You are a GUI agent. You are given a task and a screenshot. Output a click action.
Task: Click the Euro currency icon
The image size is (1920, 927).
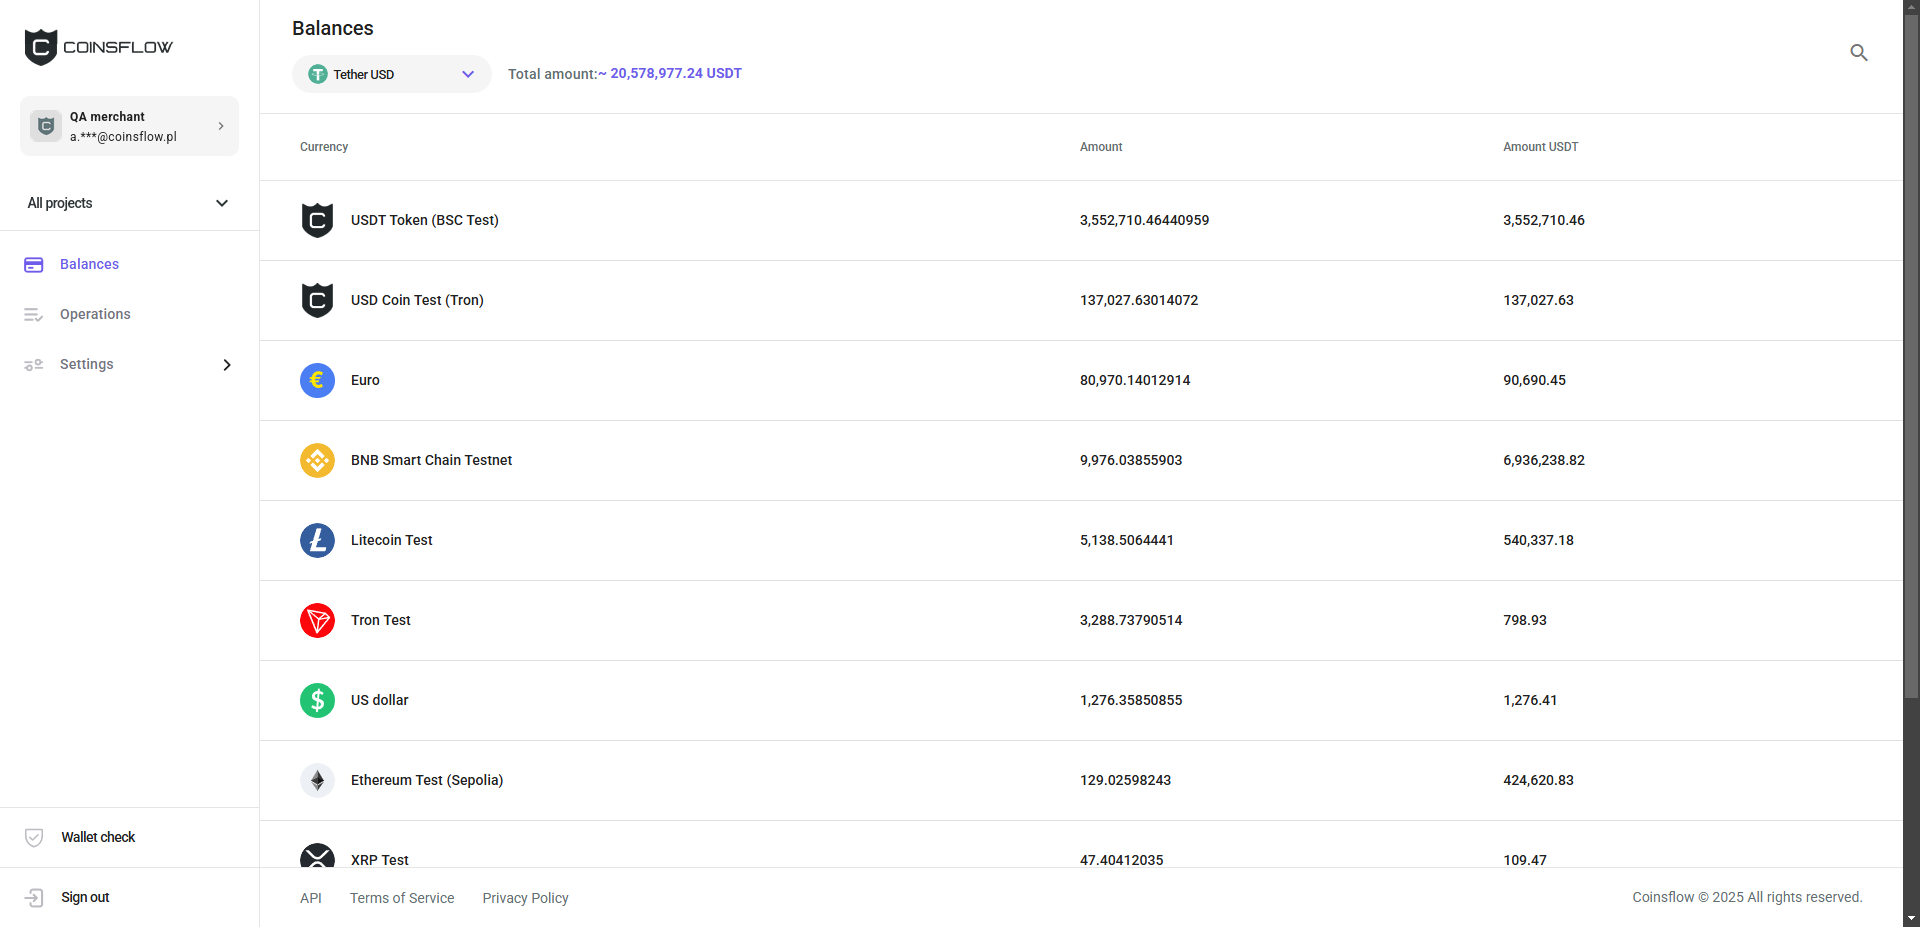coord(317,380)
